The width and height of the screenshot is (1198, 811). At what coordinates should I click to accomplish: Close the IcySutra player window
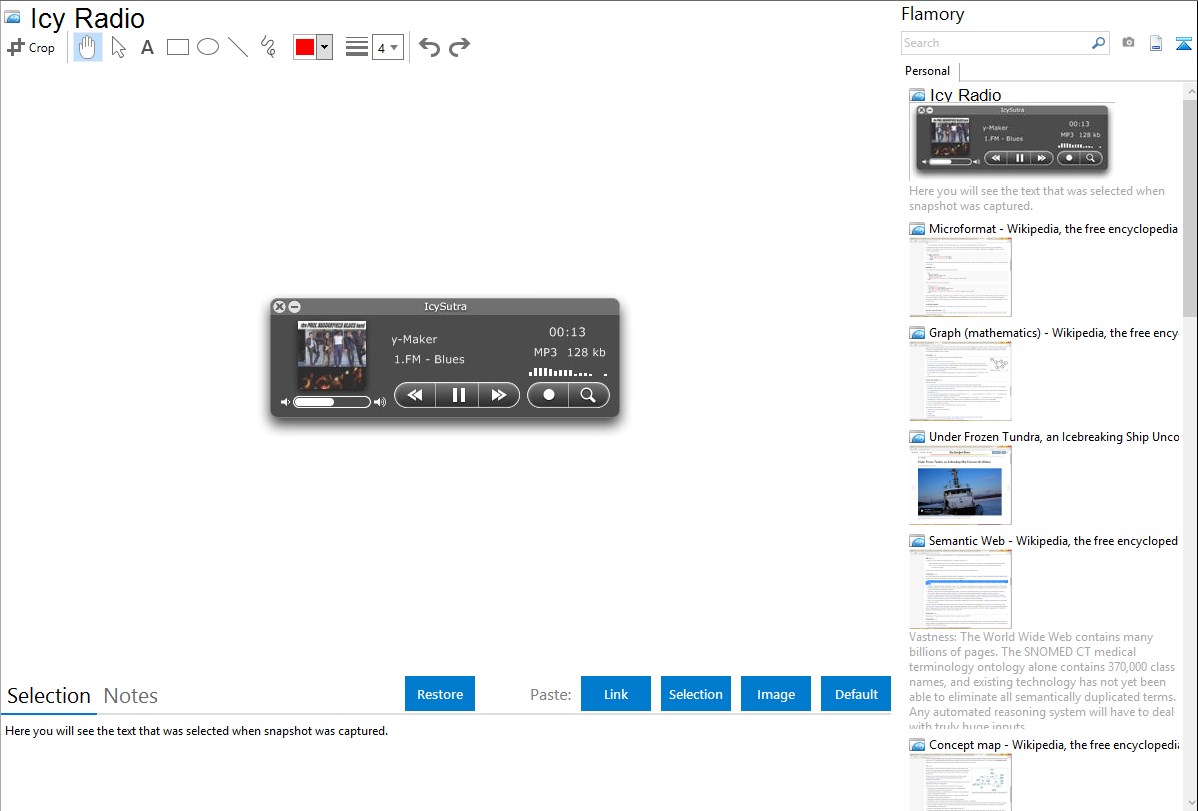(279, 307)
